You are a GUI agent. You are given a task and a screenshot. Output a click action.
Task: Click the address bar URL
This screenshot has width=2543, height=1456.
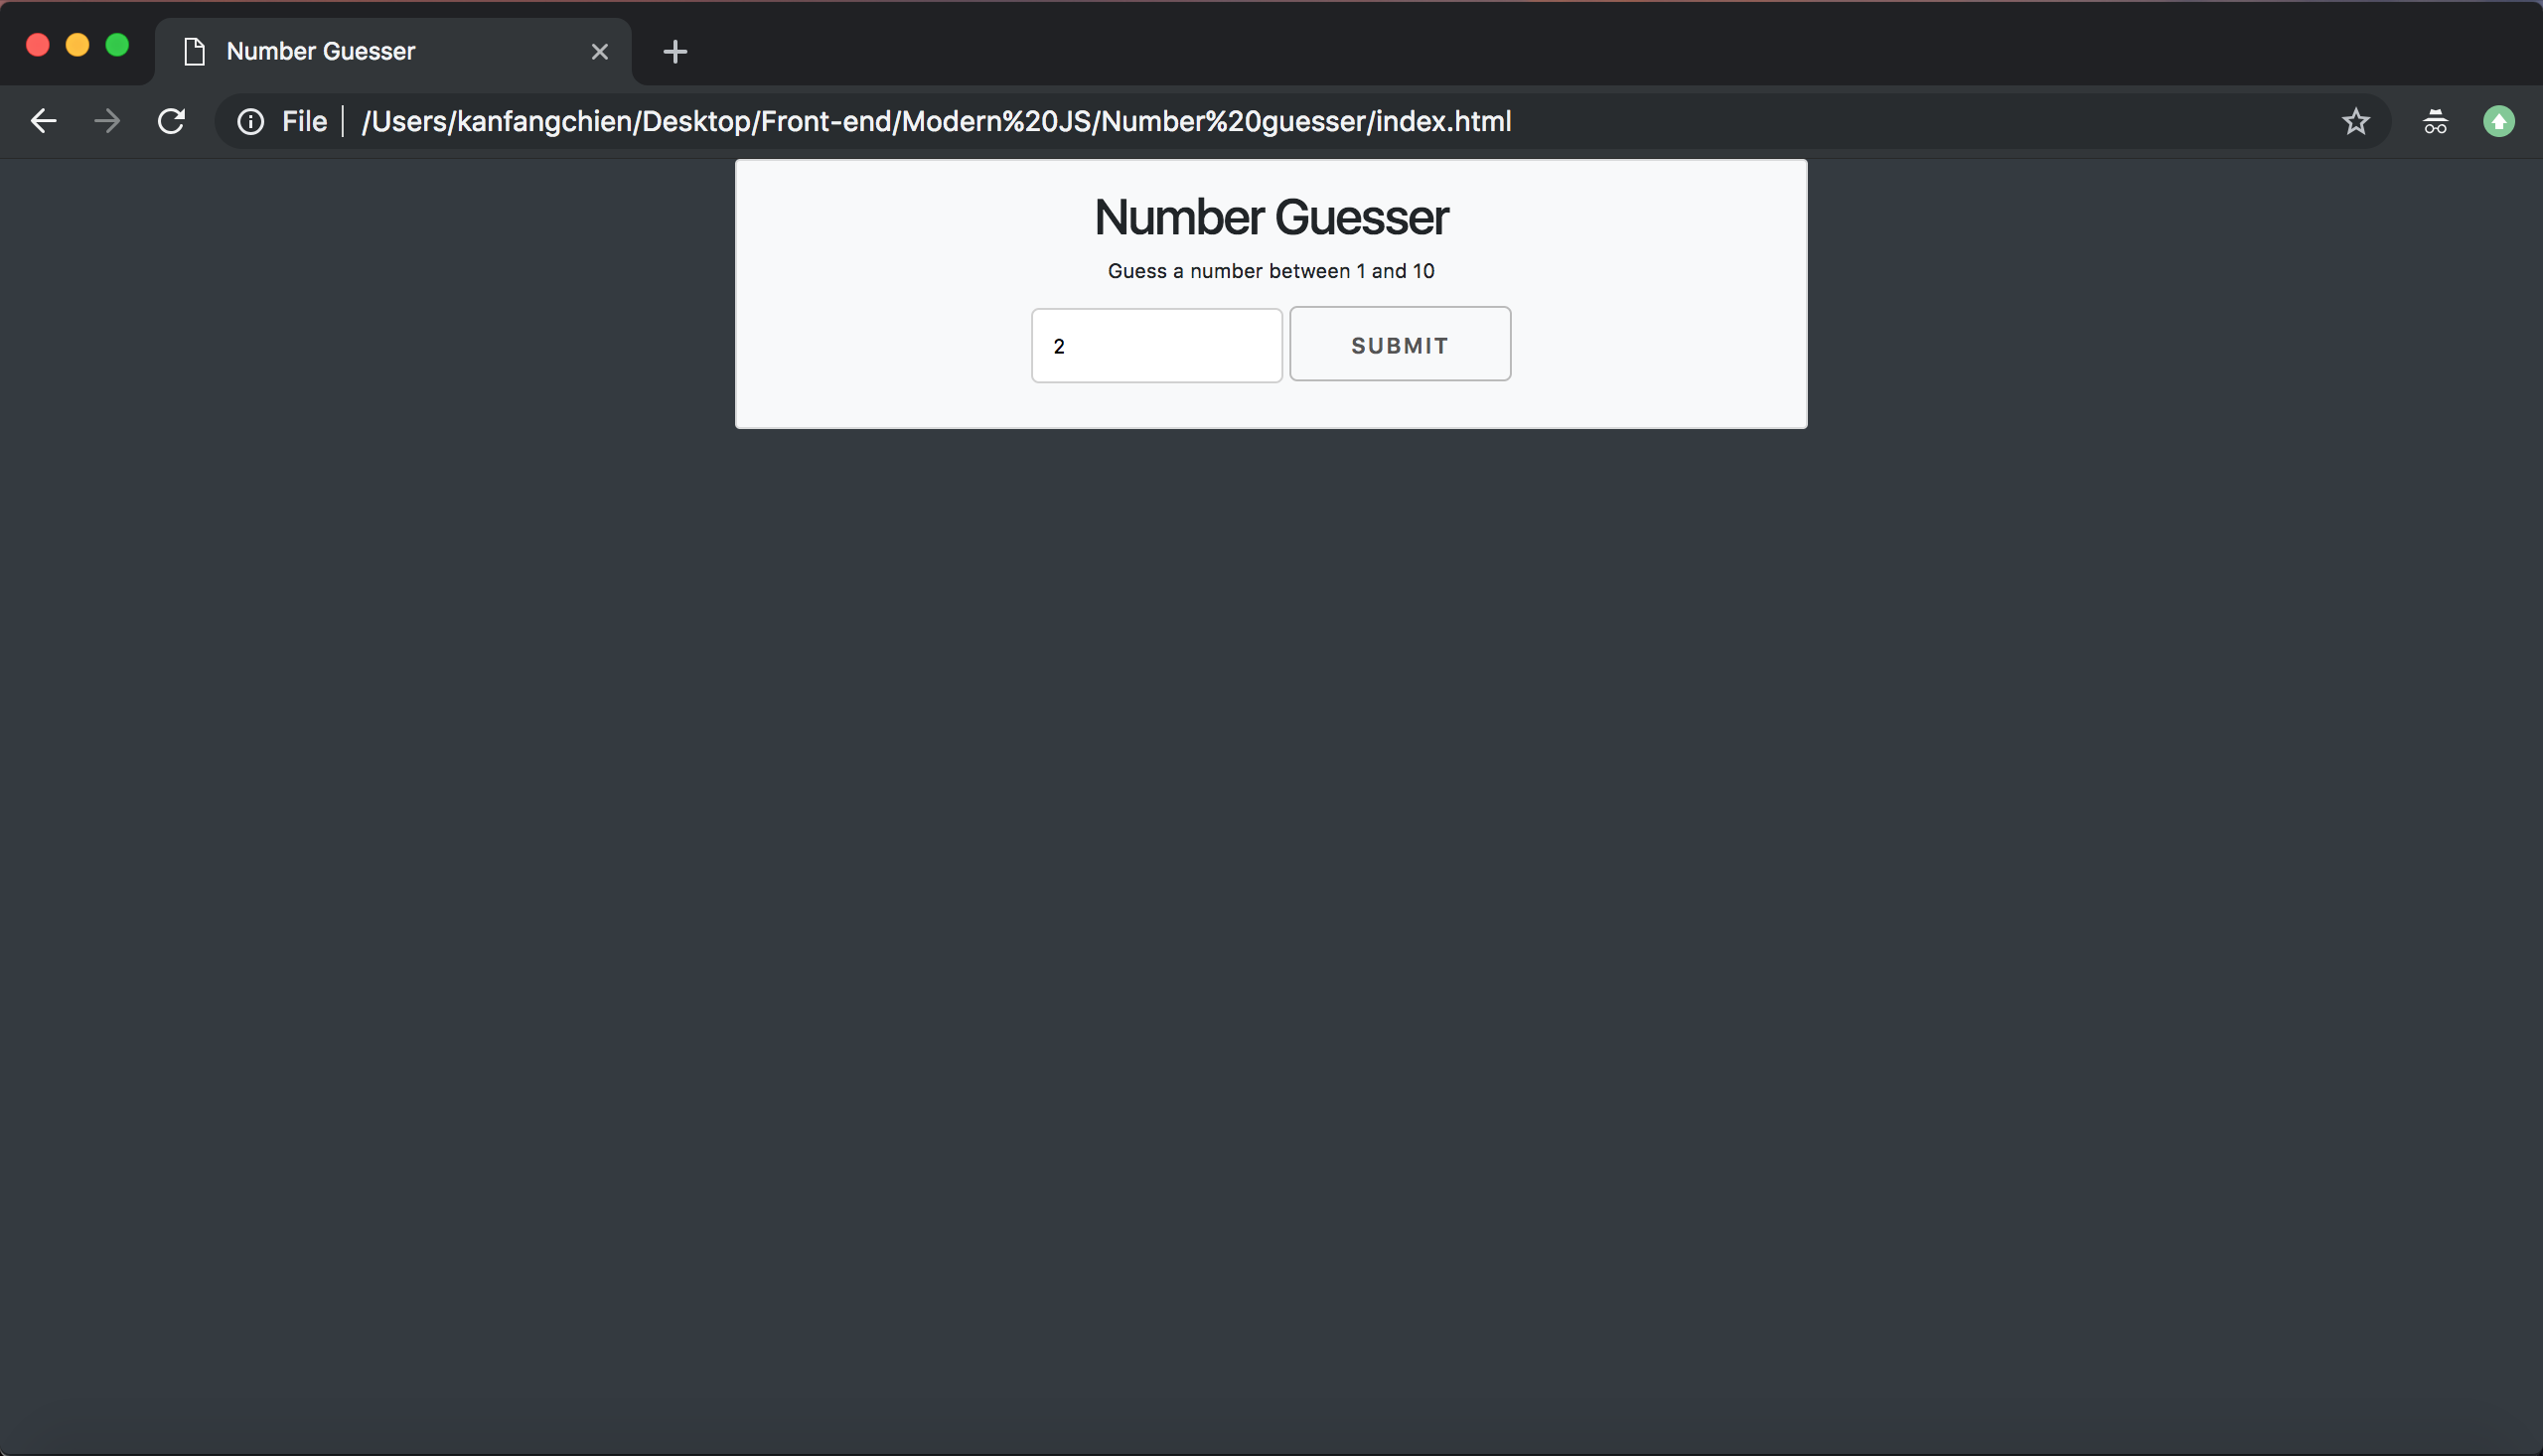tap(936, 121)
